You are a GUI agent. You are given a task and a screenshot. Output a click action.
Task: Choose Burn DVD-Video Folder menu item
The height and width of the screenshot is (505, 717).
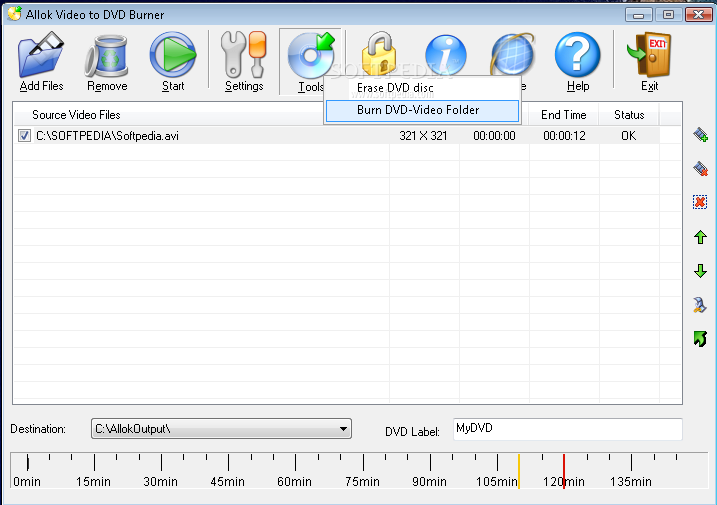pos(423,110)
